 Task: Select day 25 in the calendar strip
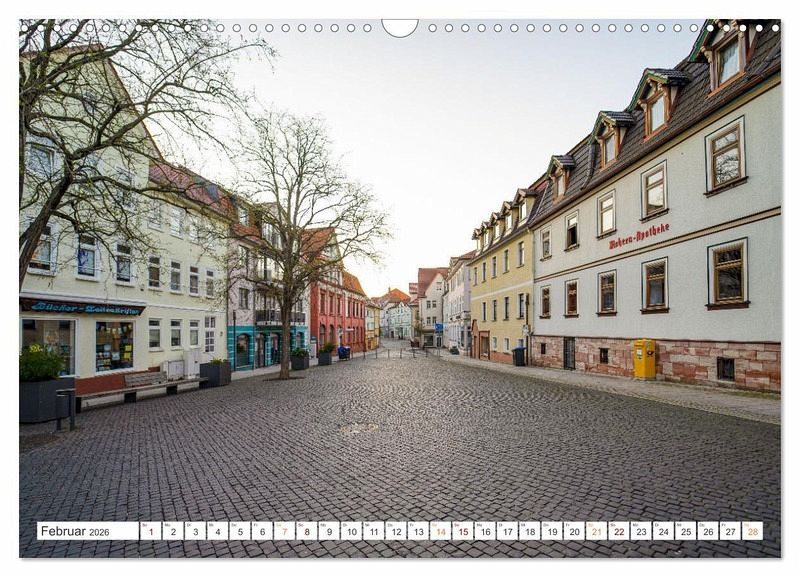(x=685, y=531)
